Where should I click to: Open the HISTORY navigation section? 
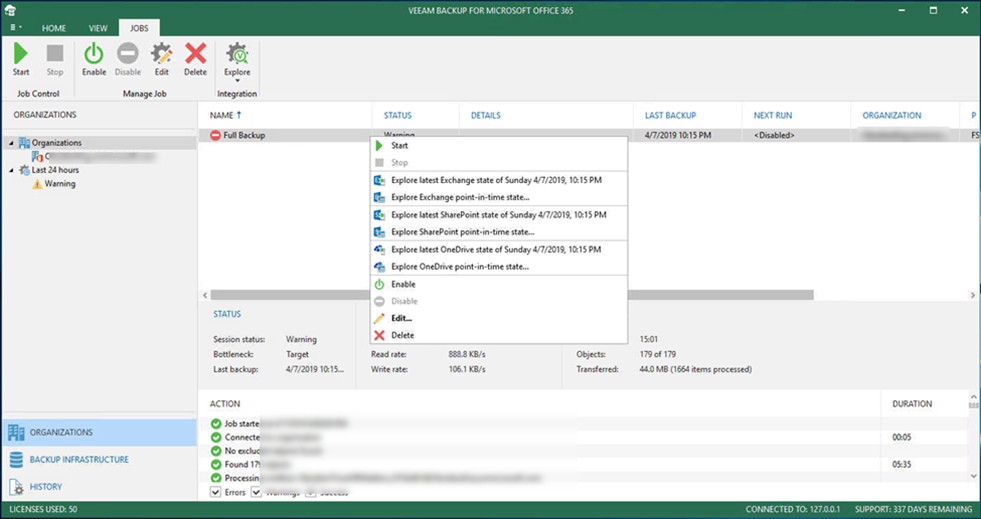pyautogui.click(x=99, y=486)
